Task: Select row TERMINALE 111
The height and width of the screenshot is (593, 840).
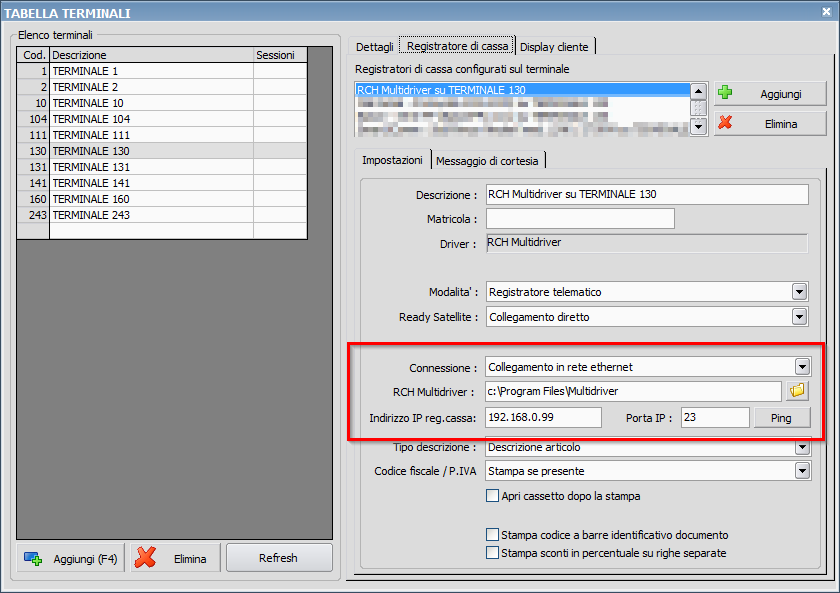Action: click(162, 135)
